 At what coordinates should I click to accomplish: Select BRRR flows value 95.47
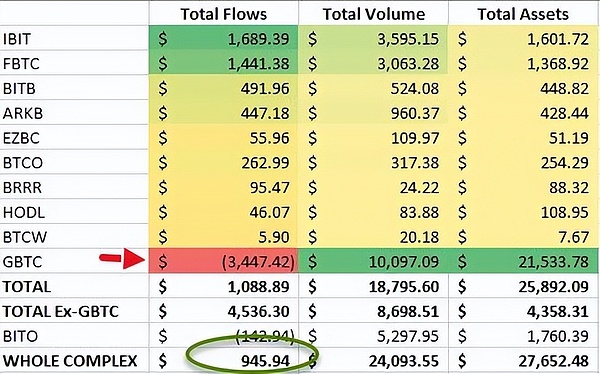click(269, 188)
